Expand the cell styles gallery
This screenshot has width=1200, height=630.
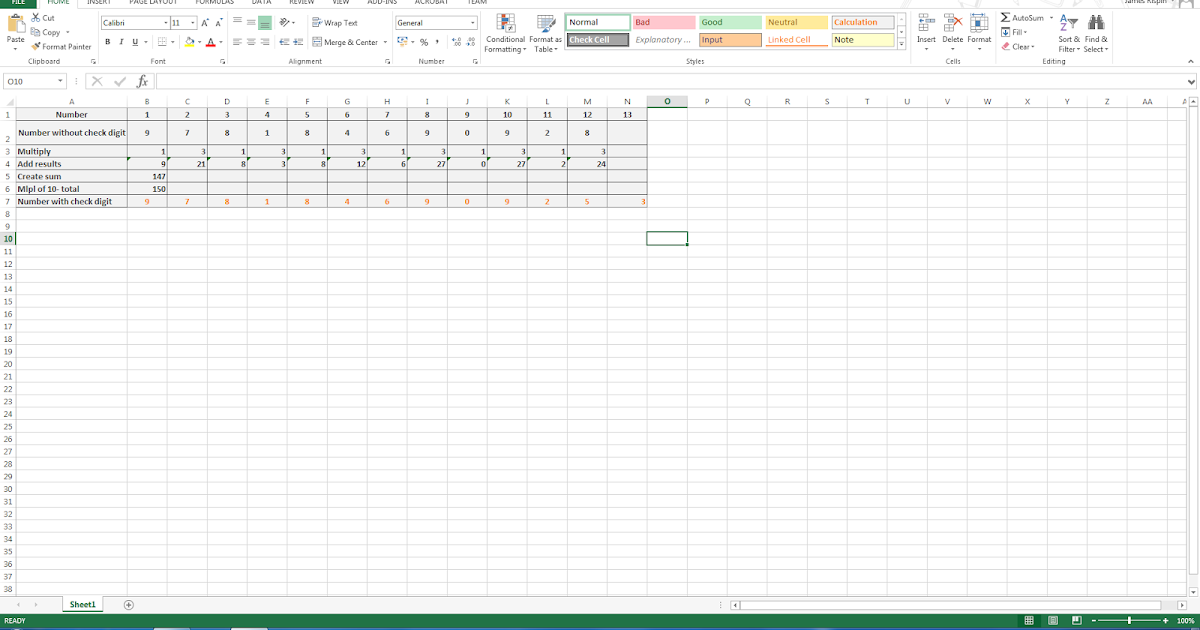[x=901, y=44]
